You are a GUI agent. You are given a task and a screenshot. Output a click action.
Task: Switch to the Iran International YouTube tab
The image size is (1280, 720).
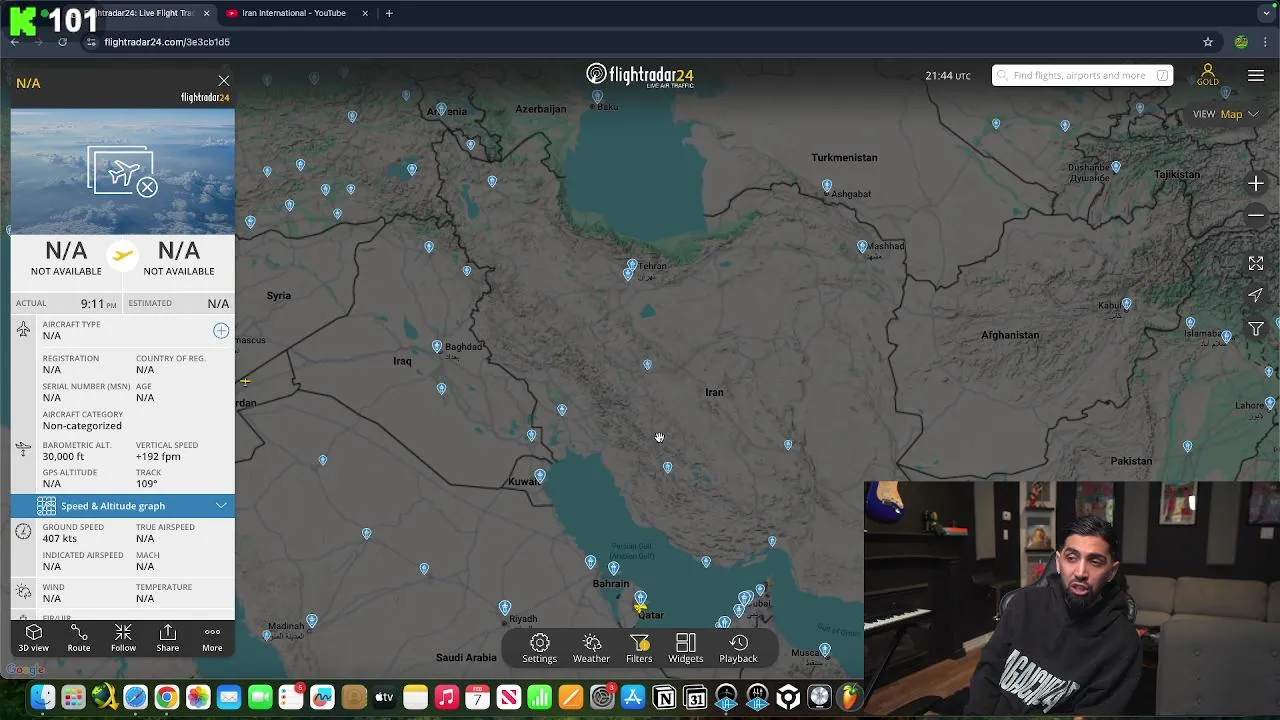coord(294,13)
